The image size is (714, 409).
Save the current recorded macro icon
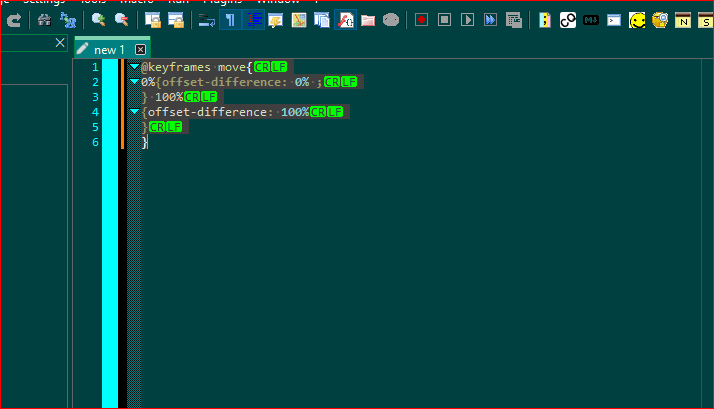tap(514, 20)
